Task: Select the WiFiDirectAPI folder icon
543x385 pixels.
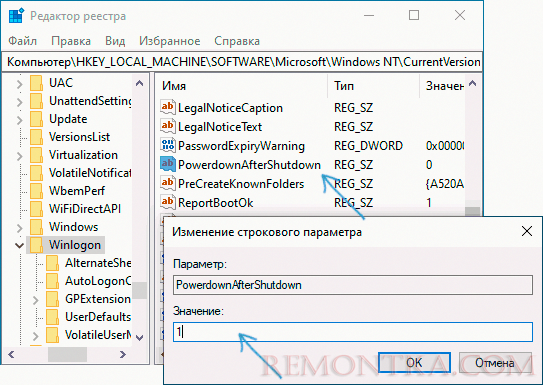Action: (36, 209)
